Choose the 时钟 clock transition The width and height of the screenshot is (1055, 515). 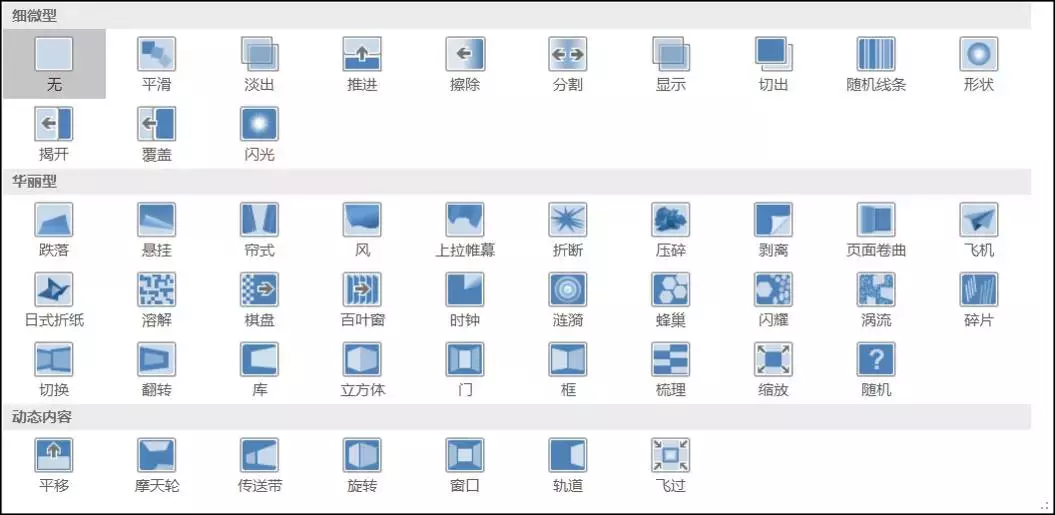tap(465, 300)
